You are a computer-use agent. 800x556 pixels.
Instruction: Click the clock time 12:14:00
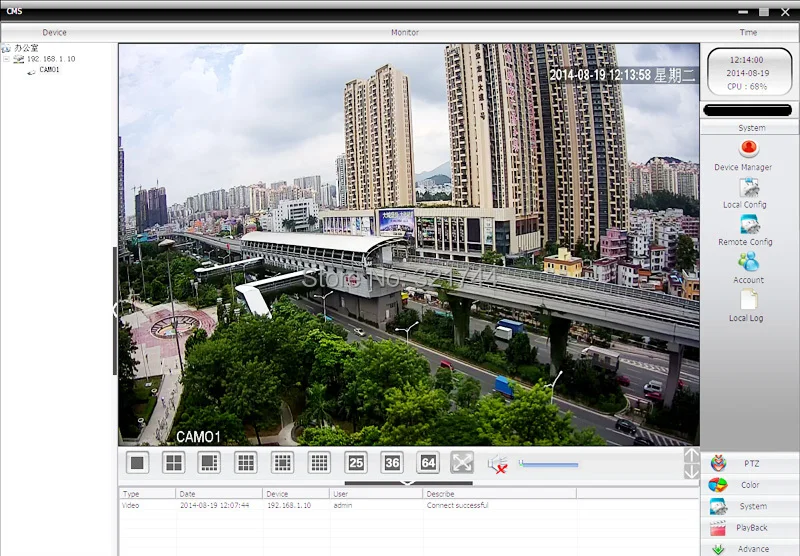[x=746, y=60]
